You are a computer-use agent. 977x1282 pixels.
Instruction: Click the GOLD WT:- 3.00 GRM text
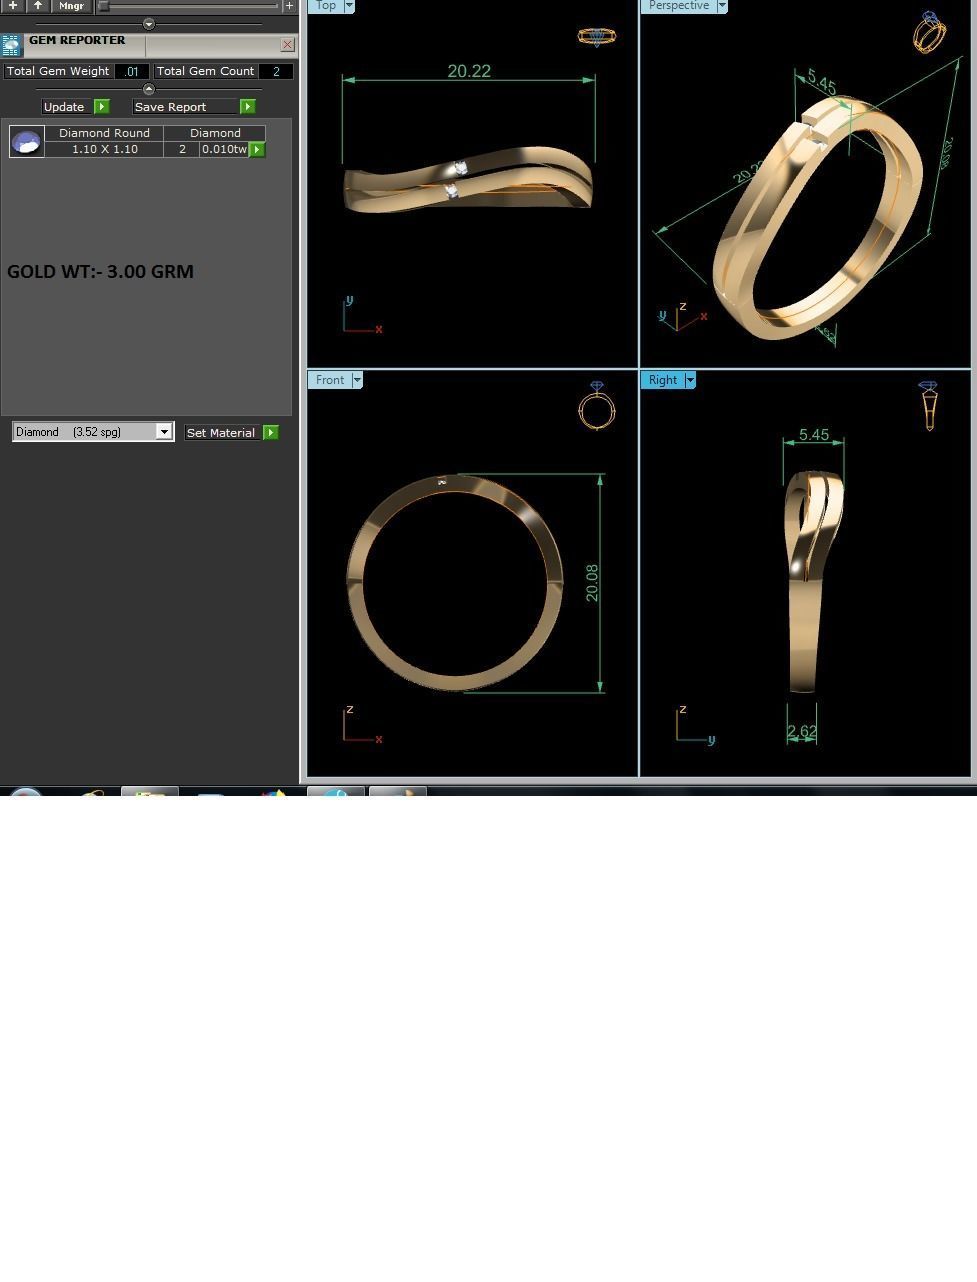coord(100,271)
